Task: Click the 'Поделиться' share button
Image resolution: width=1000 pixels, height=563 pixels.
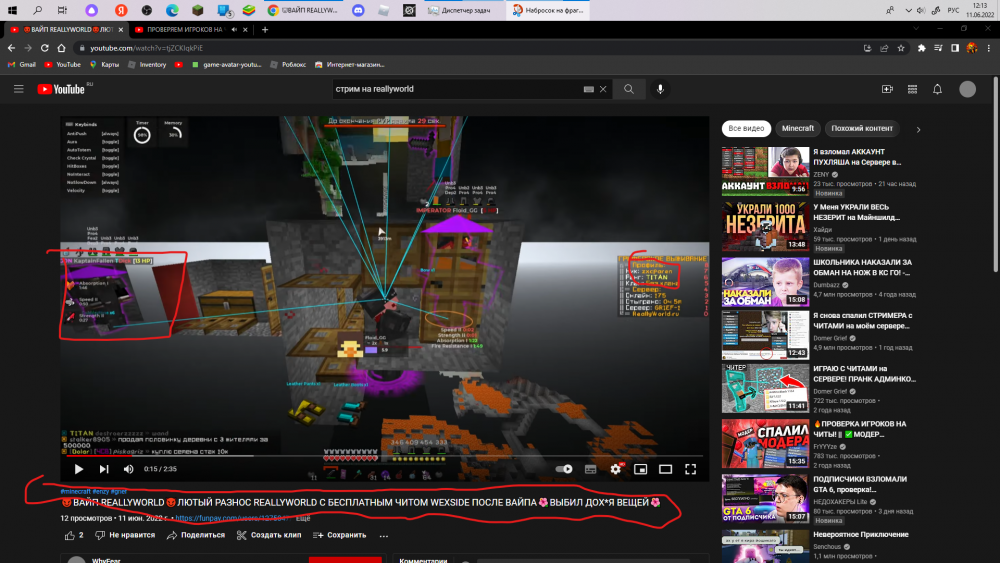Action: pos(196,536)
